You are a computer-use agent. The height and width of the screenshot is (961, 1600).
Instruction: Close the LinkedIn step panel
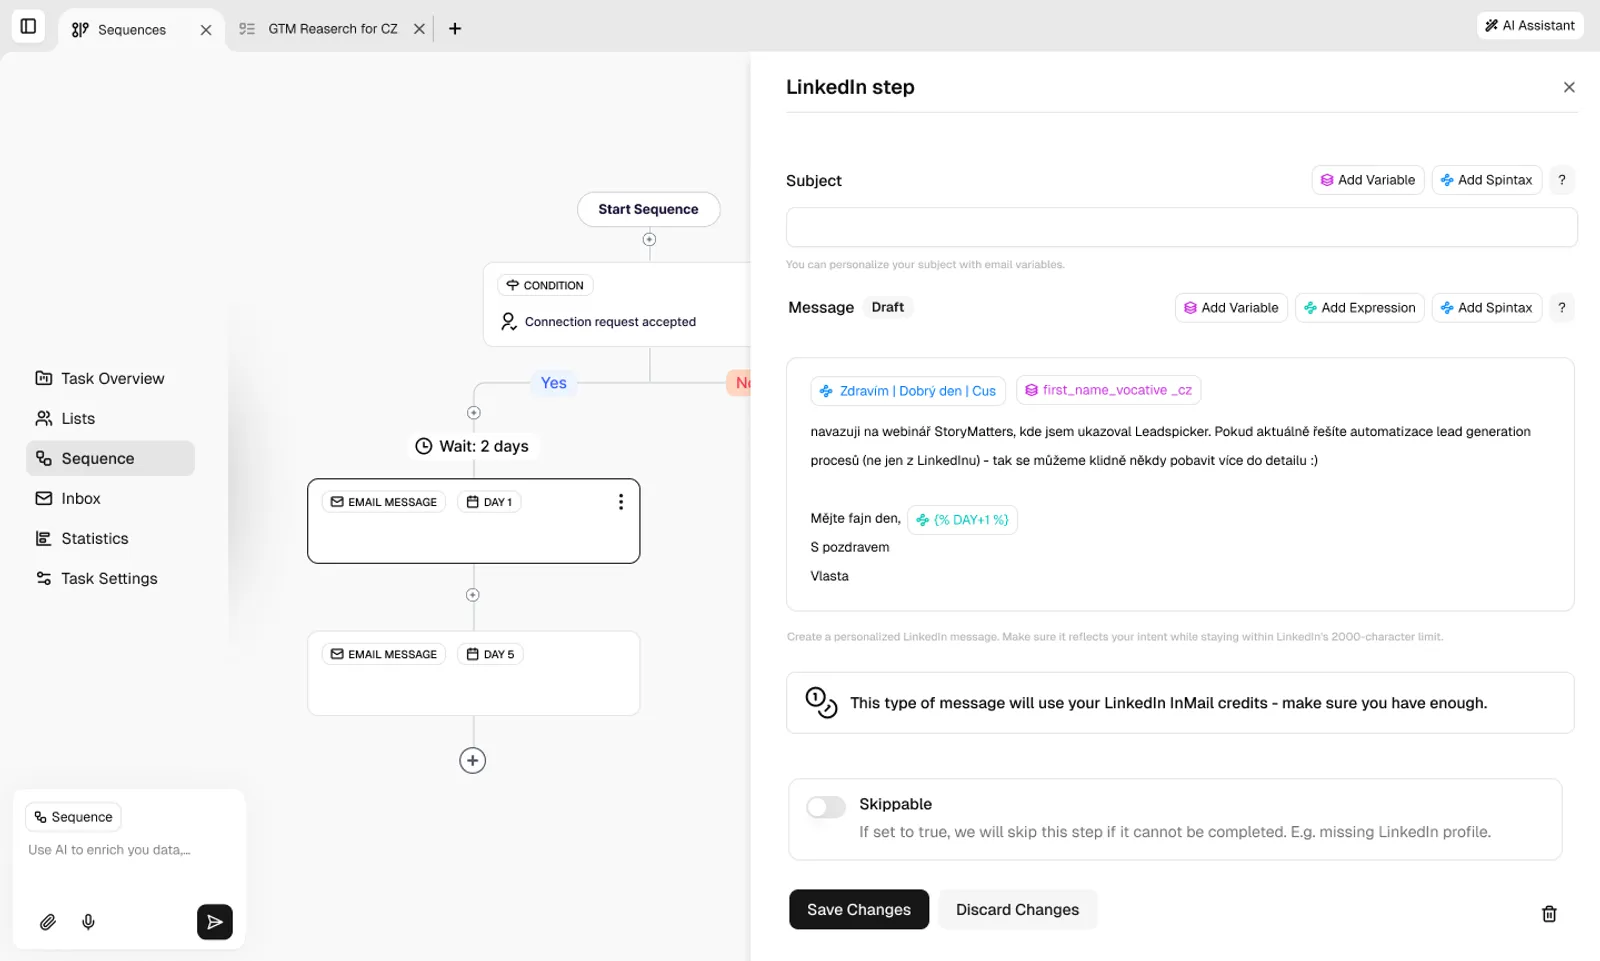(1569, 87)
